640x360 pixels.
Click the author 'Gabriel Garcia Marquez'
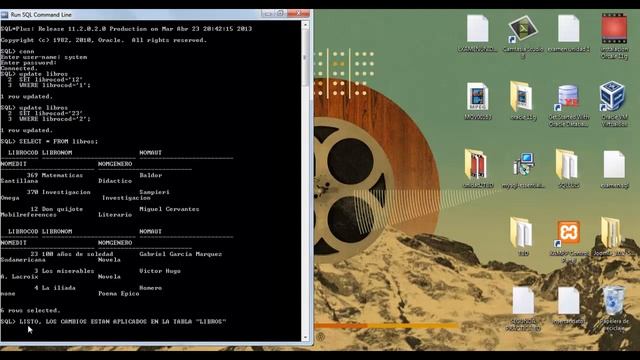[x=180, y=254]
